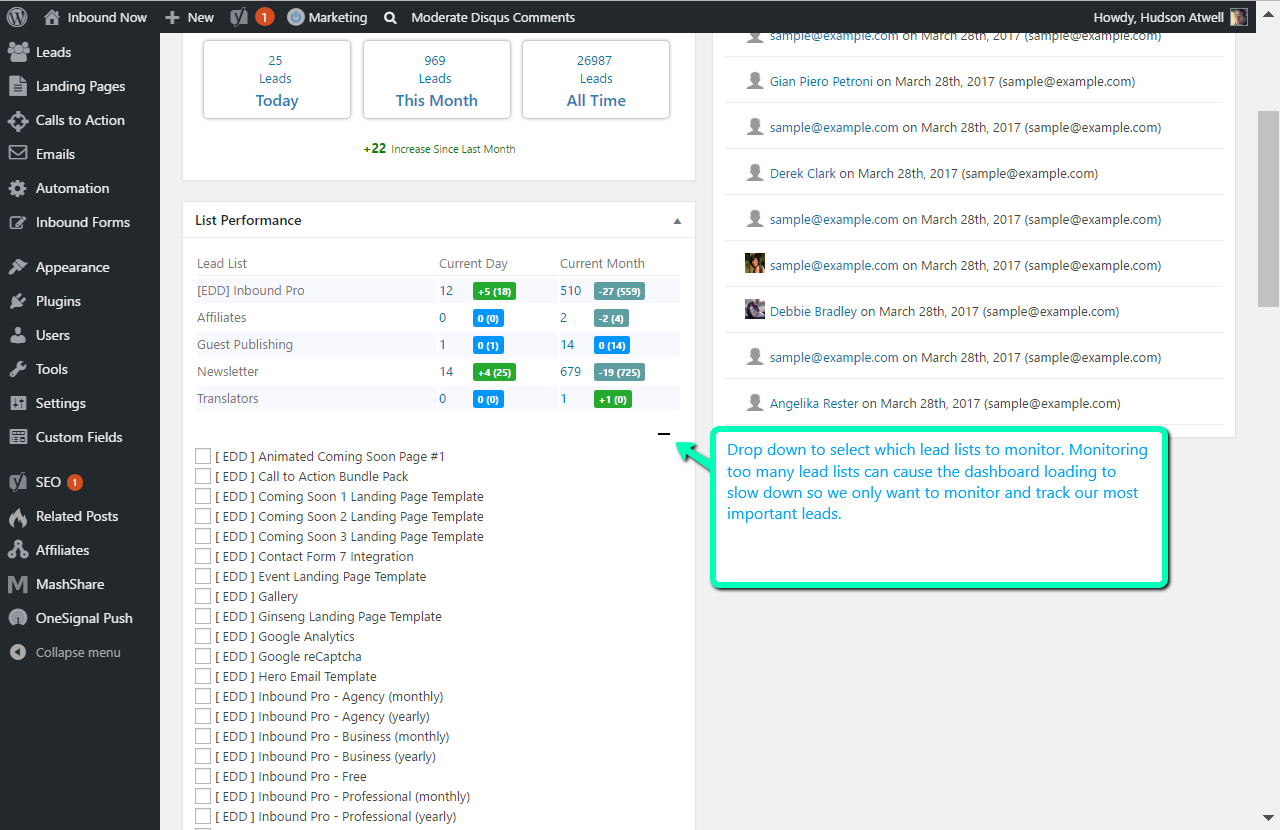1280x830 pixels.
Task: Click Hudson Atwell's avatar in admin bar
Action: pyautogui.click(x=1239, y=17)
